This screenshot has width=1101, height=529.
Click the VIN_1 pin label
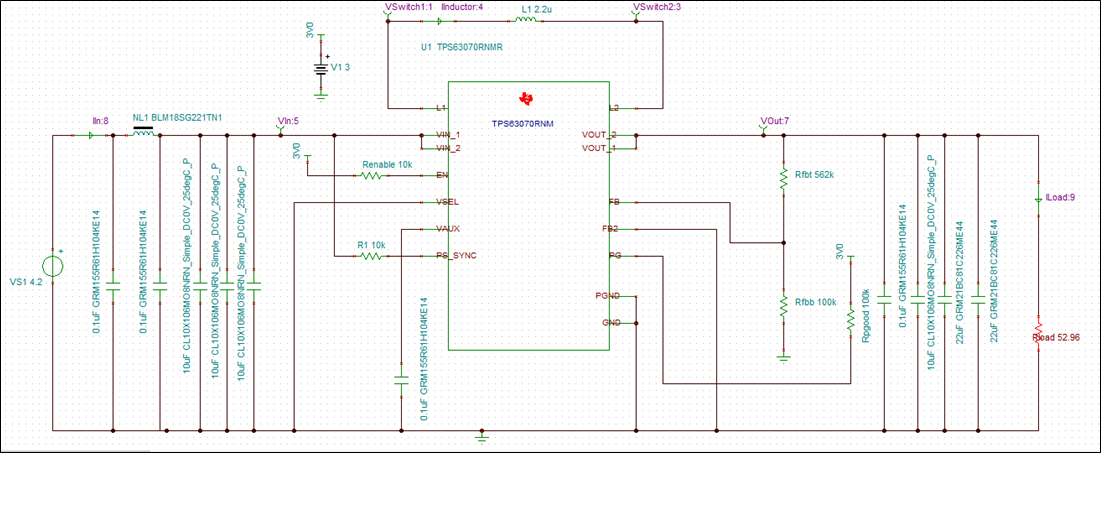tap(447, 135)
